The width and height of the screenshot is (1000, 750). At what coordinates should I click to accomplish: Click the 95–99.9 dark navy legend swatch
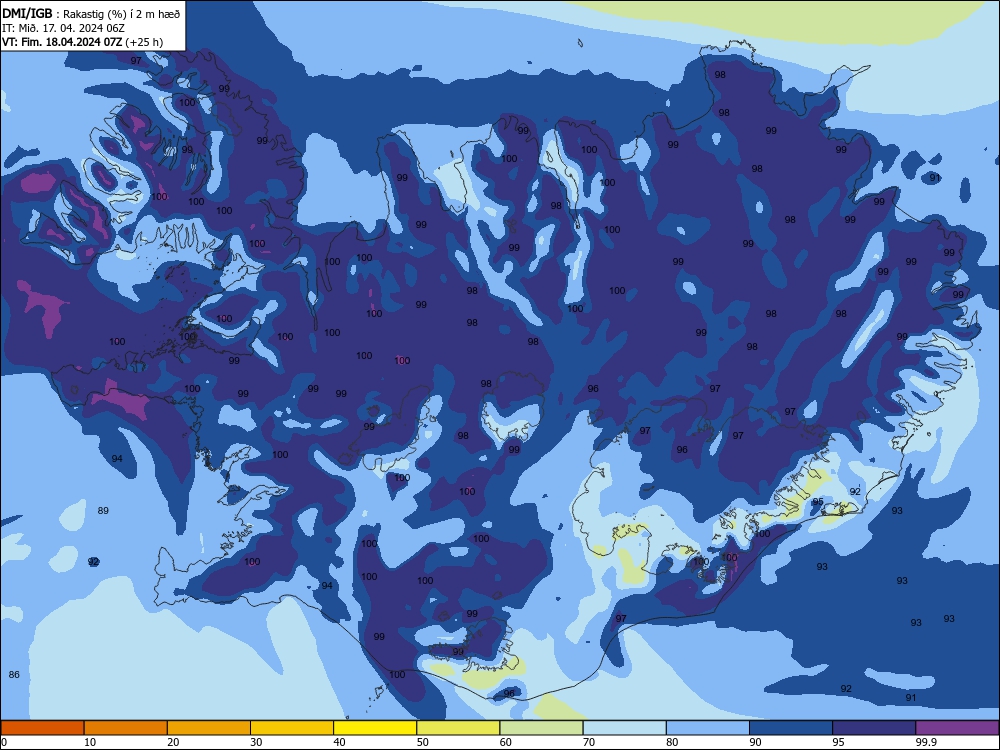[874, 728]
